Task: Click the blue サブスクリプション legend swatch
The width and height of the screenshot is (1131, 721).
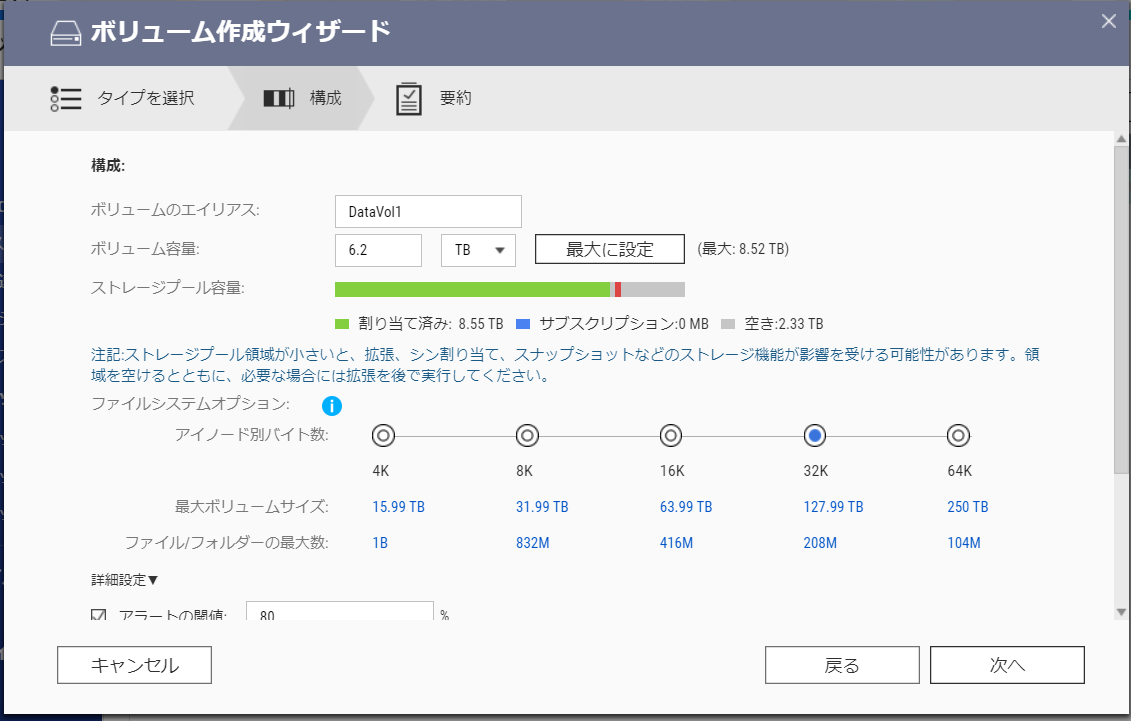Action: coord(523,324)
